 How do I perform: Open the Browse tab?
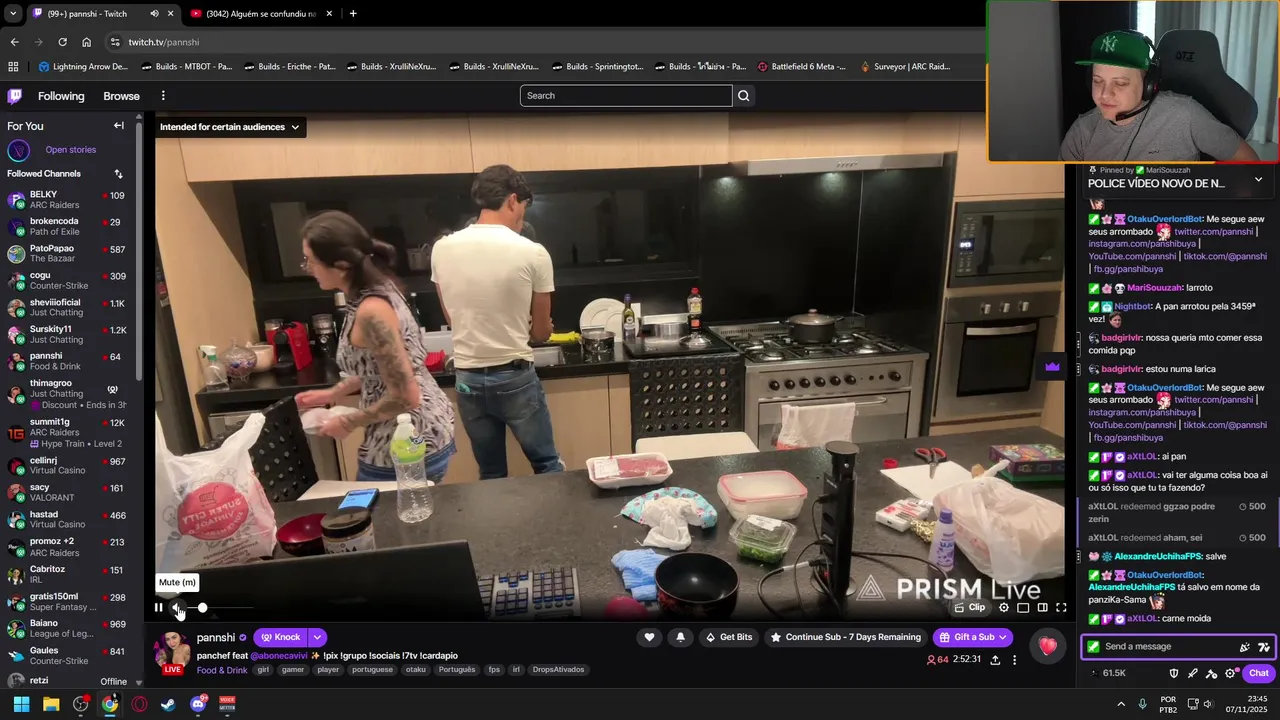121,96
